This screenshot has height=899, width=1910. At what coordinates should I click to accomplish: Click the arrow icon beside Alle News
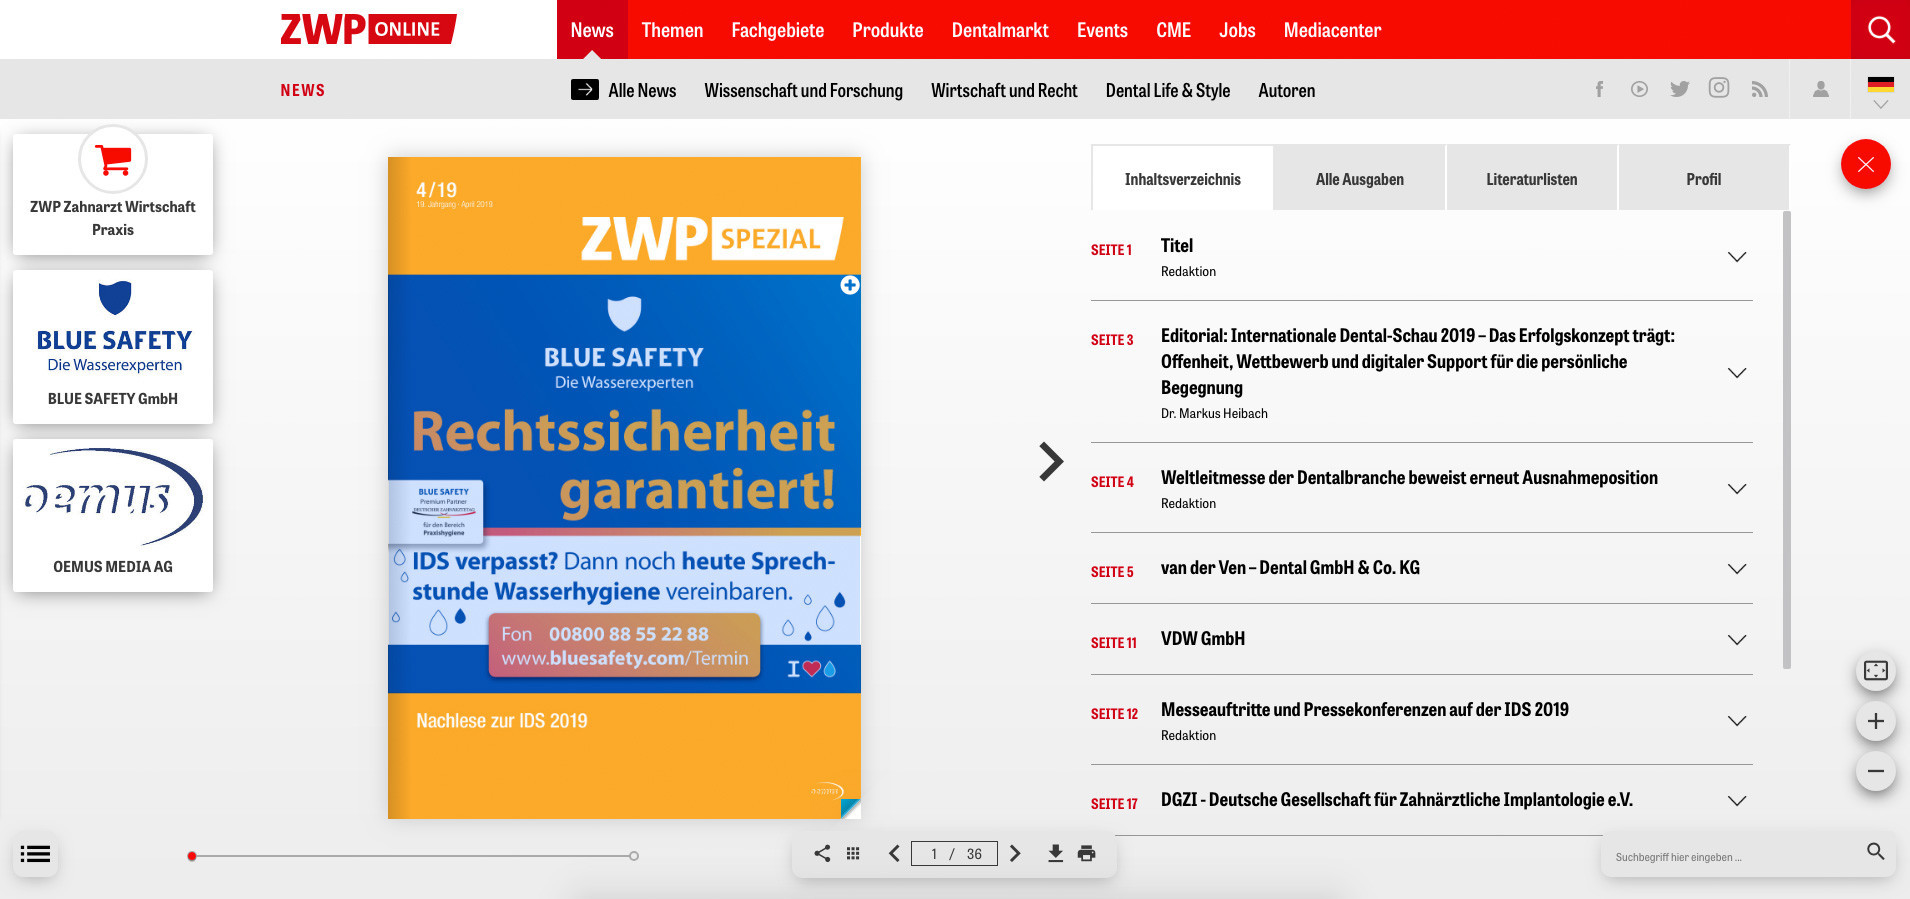(x=585, y=89)
